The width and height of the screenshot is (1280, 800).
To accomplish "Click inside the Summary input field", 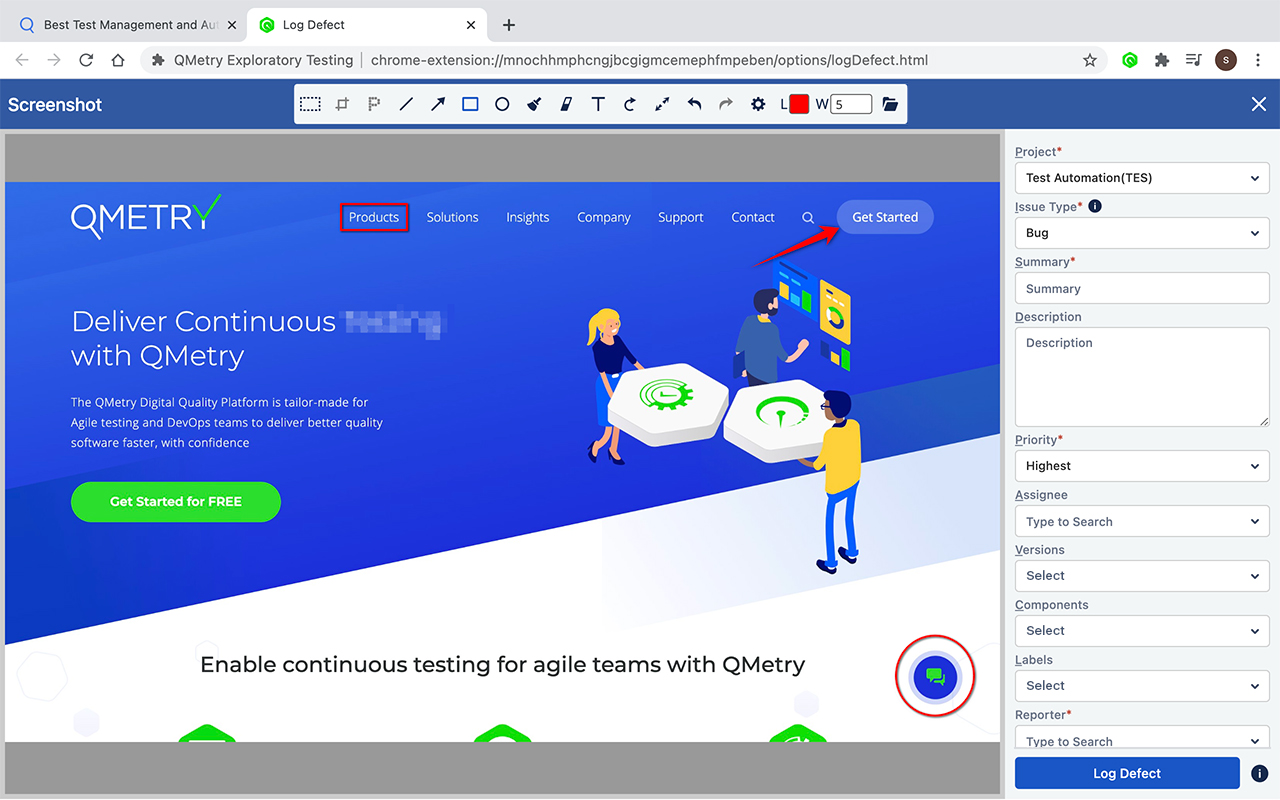I will (1142, 288).
